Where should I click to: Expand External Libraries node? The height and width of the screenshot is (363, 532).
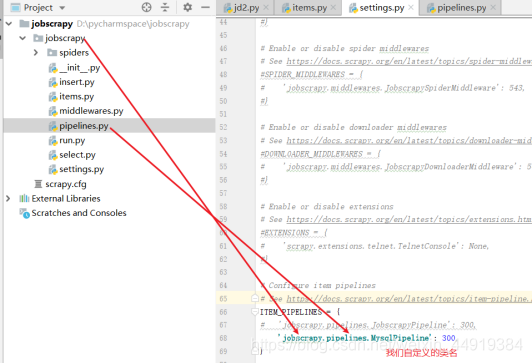[x=8, y=198]
